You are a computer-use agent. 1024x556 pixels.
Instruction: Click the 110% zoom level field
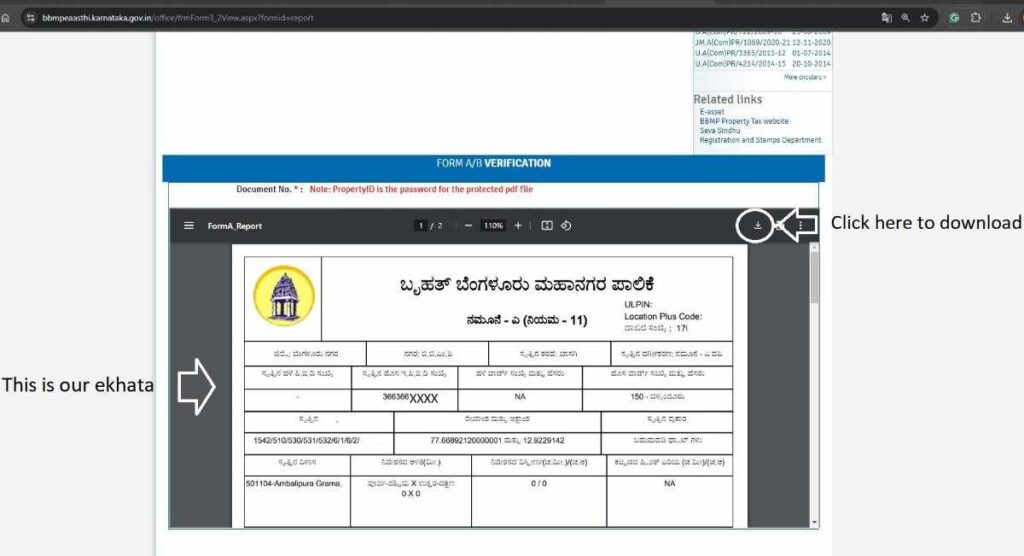pos(492,226)
